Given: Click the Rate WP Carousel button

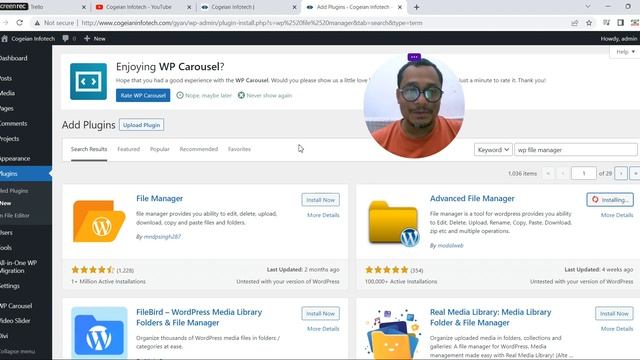Looking at the screenshot, I should tap(143, 95).
